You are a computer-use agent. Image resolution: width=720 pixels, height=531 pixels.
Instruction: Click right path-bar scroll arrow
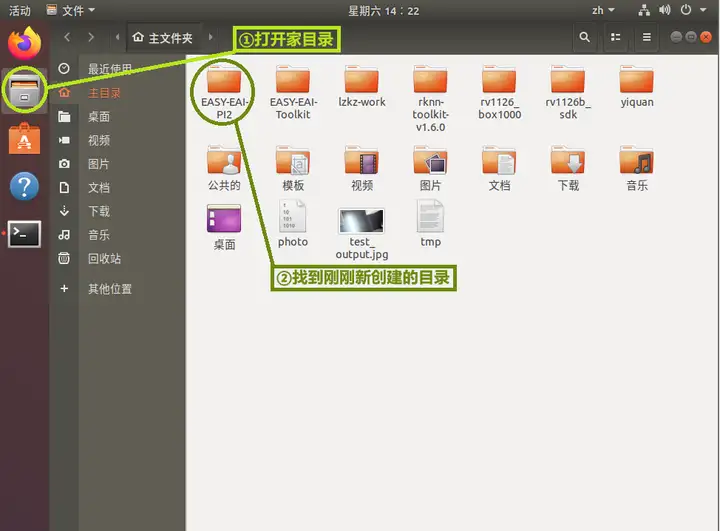[x=211, y=37]
